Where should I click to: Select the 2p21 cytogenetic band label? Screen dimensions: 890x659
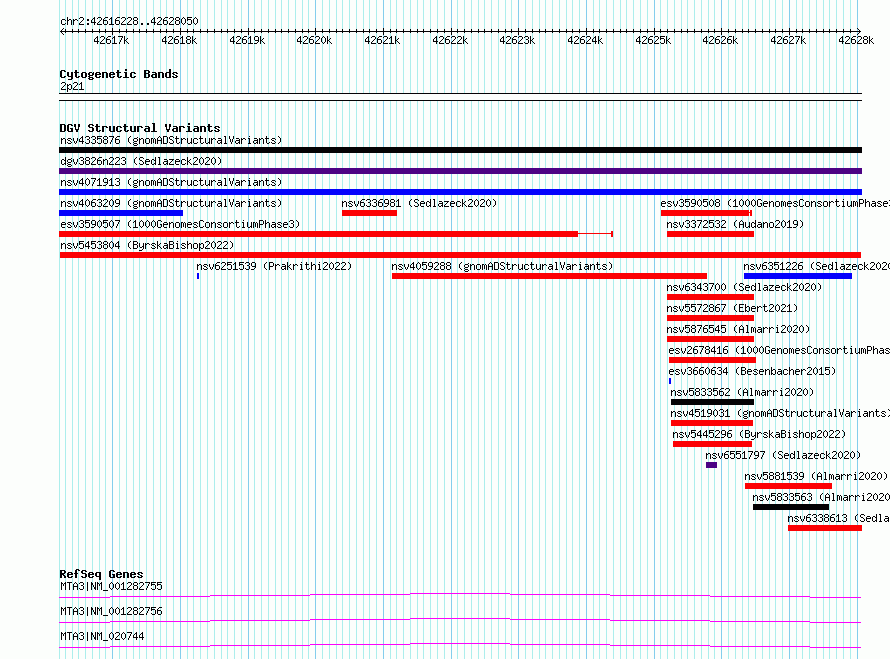pyautogui.click(x=72, y=86)
